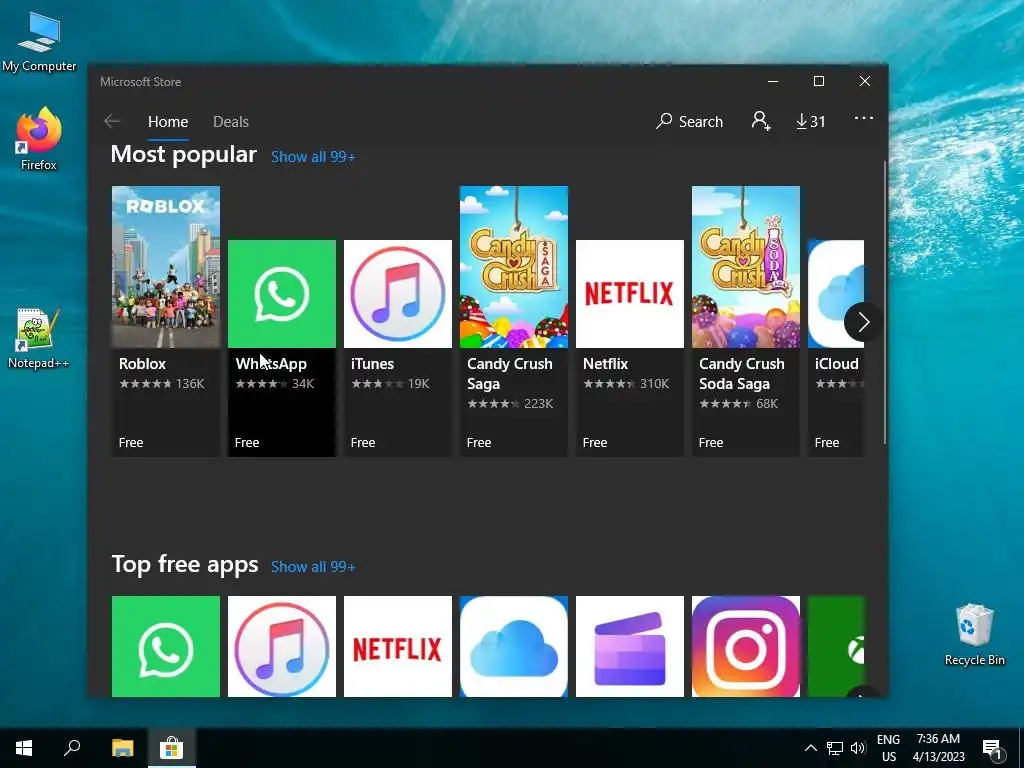Open File Explorer from taskbar
The width and height of the screenshot is (1024, 768).
122,748
